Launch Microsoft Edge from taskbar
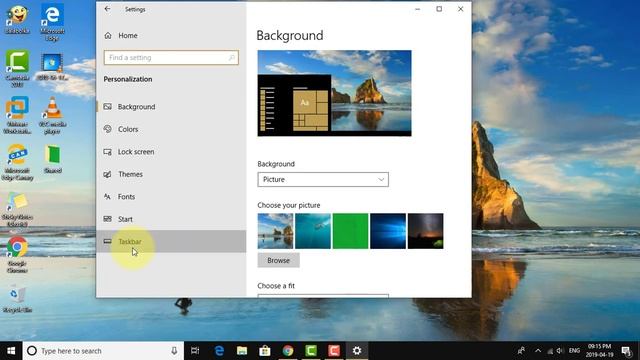This screenshot has width=640, height=360. 219,351
